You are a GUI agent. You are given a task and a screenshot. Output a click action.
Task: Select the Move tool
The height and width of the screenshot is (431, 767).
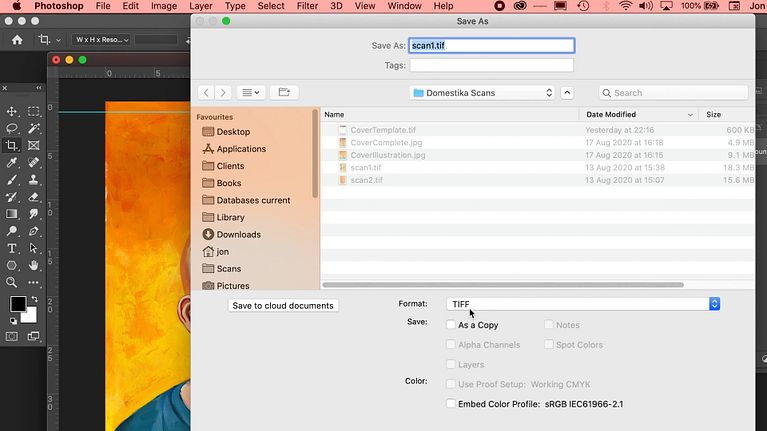pyautogui.click(x=12, y=111)
